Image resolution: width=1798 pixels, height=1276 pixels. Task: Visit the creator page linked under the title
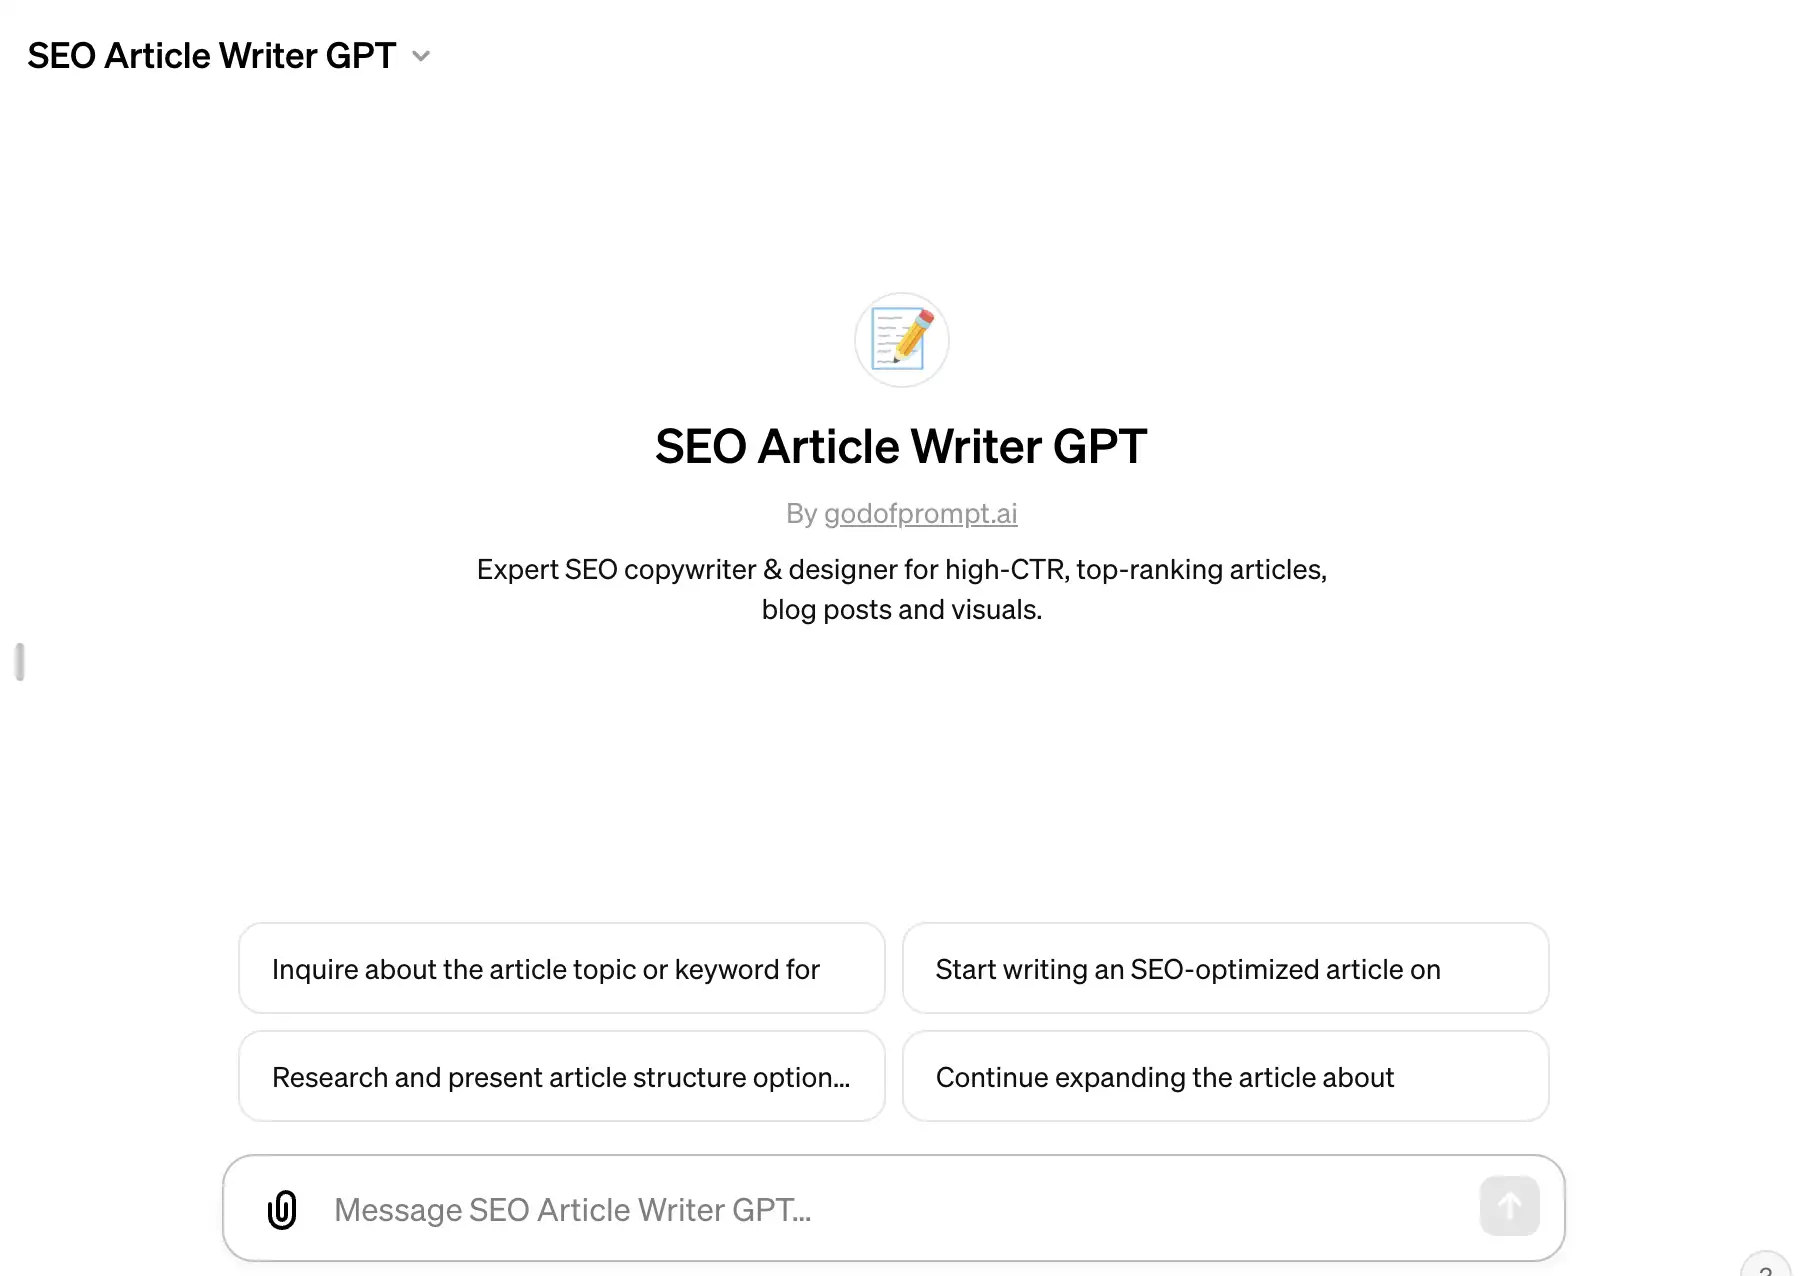(x=921, y=513)
